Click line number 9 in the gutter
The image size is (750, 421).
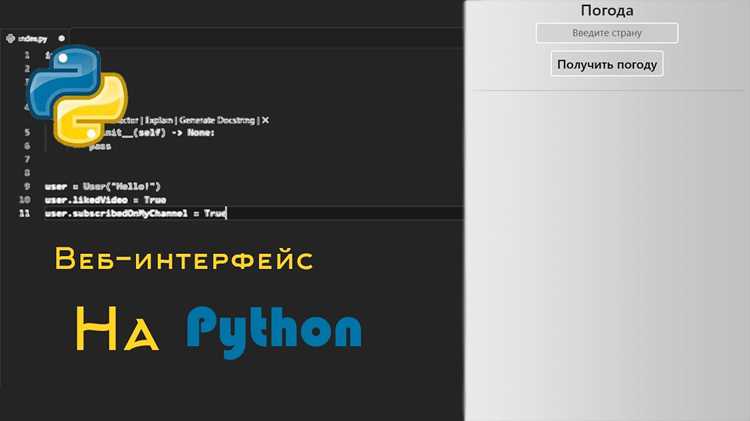pyautogui.click(x=27, y=186)
